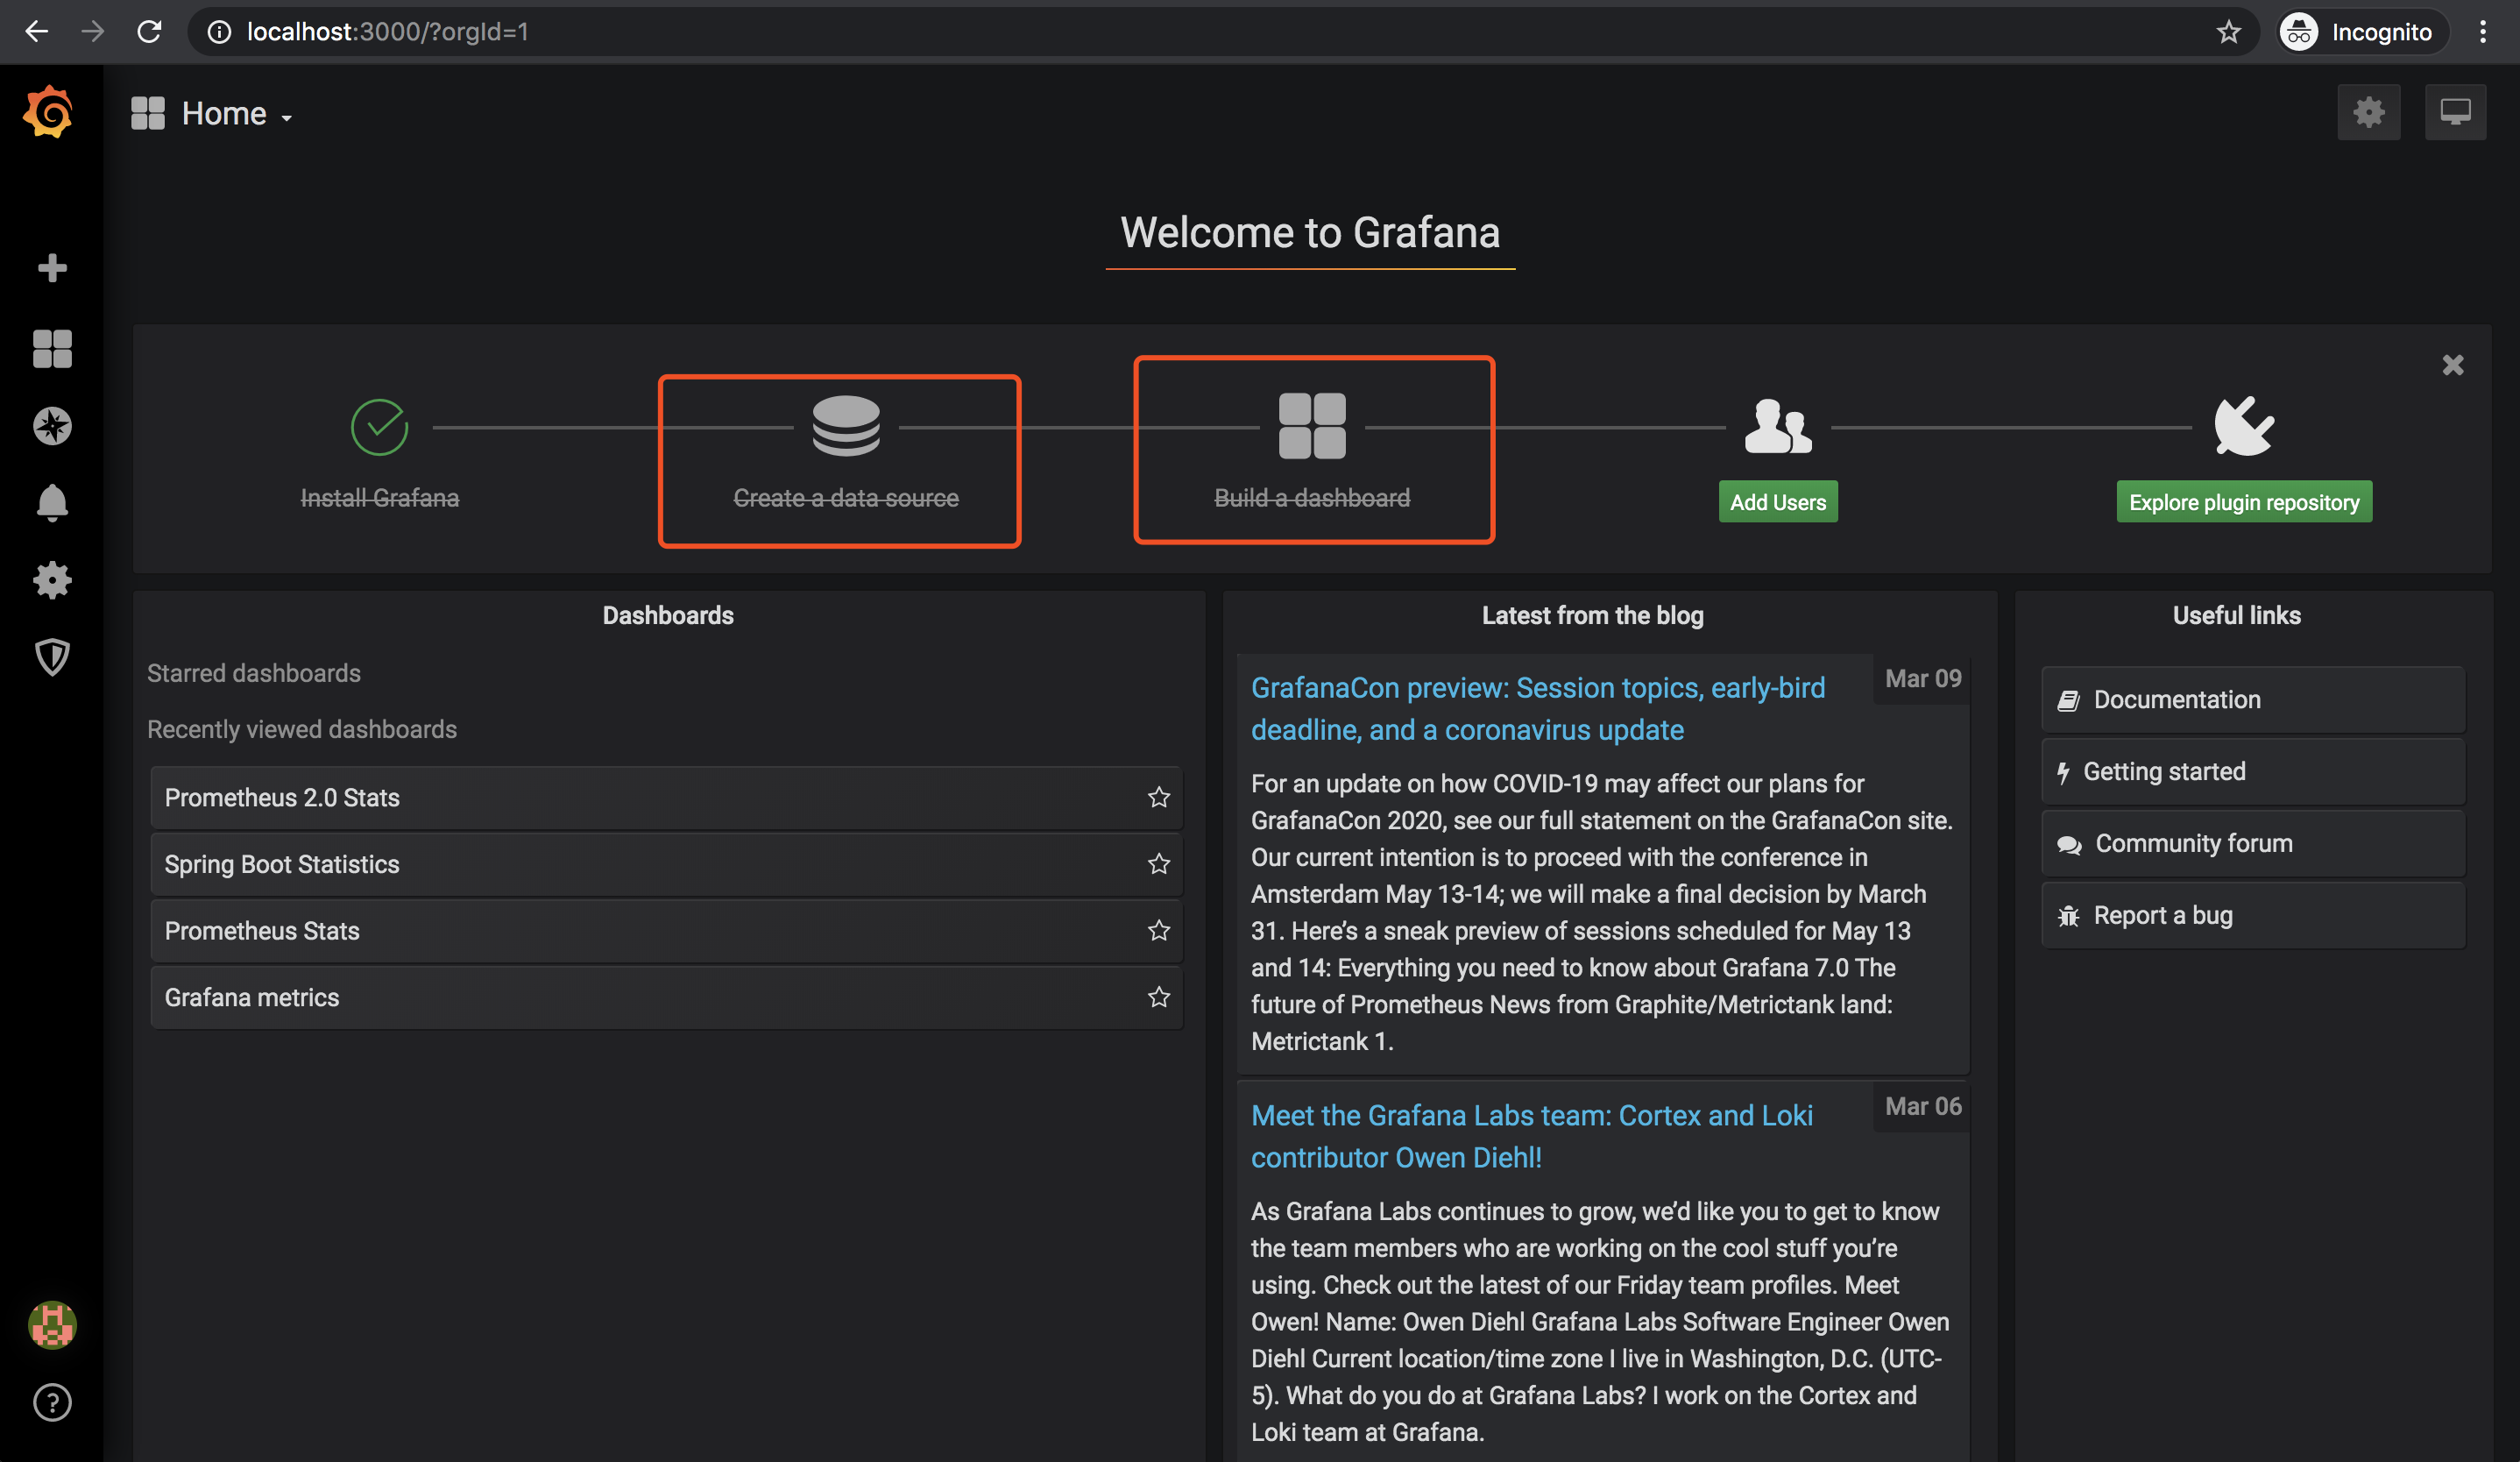This screenshot has height=1462, width=2520.
Task: Click the Welcome to Grafana heading
Action: [x=1310, y=233]
